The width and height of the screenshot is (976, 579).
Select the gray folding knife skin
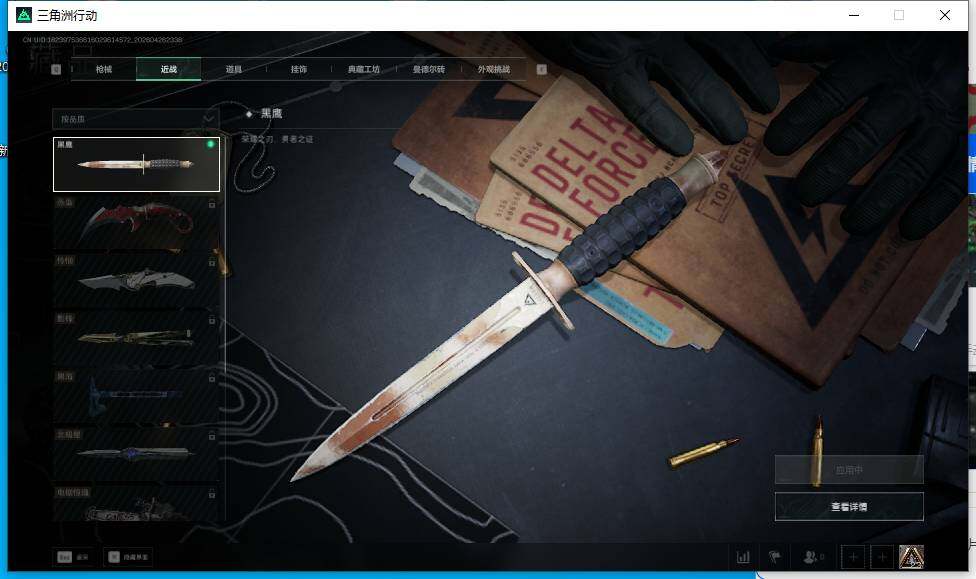click(x=136, y=281)
